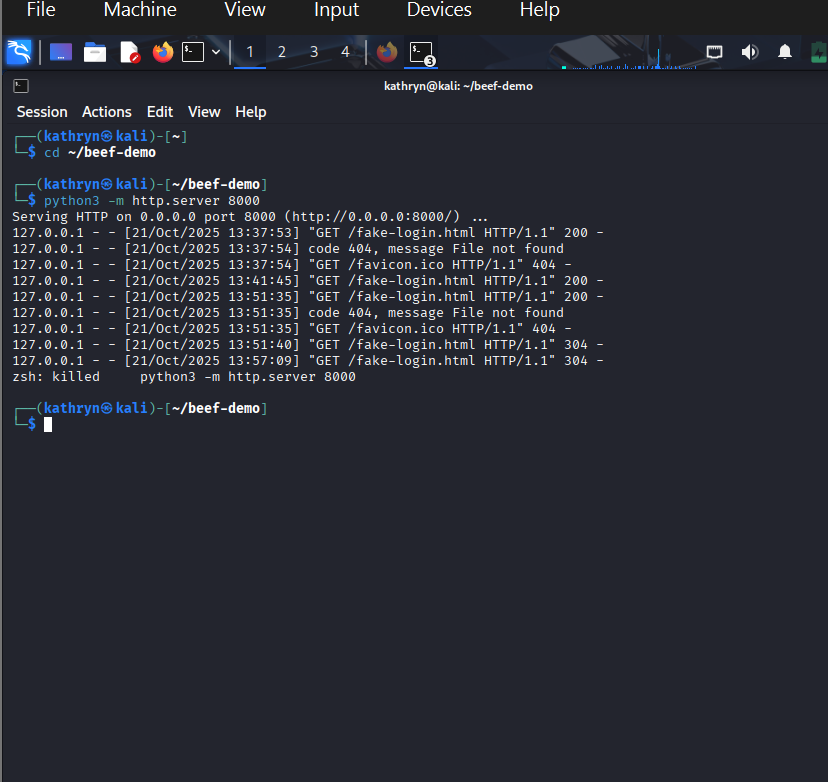
Task: Click inside the terminal at the shell prompt
Action: pyautogui.click(x=47, y=424)
